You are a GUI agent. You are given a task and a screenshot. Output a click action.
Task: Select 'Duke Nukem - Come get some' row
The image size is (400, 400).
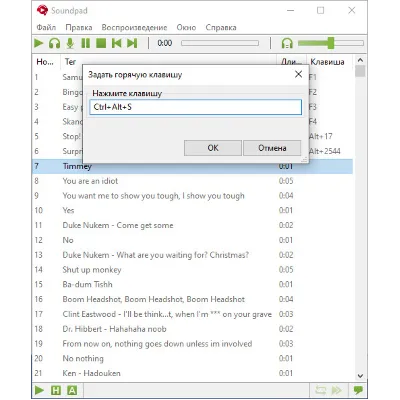pyautogui.click(x=193, y=225)
